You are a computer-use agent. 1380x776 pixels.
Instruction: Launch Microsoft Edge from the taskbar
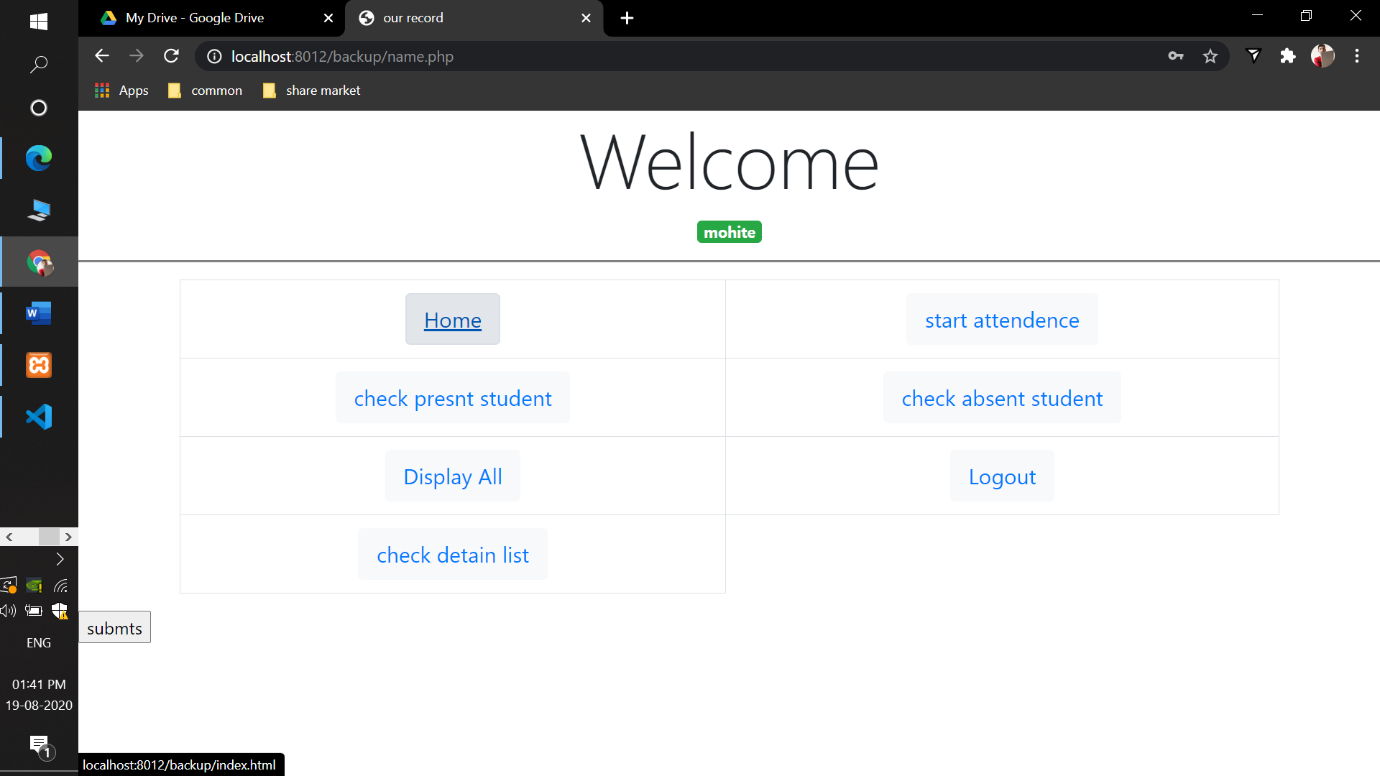point(39,157)
